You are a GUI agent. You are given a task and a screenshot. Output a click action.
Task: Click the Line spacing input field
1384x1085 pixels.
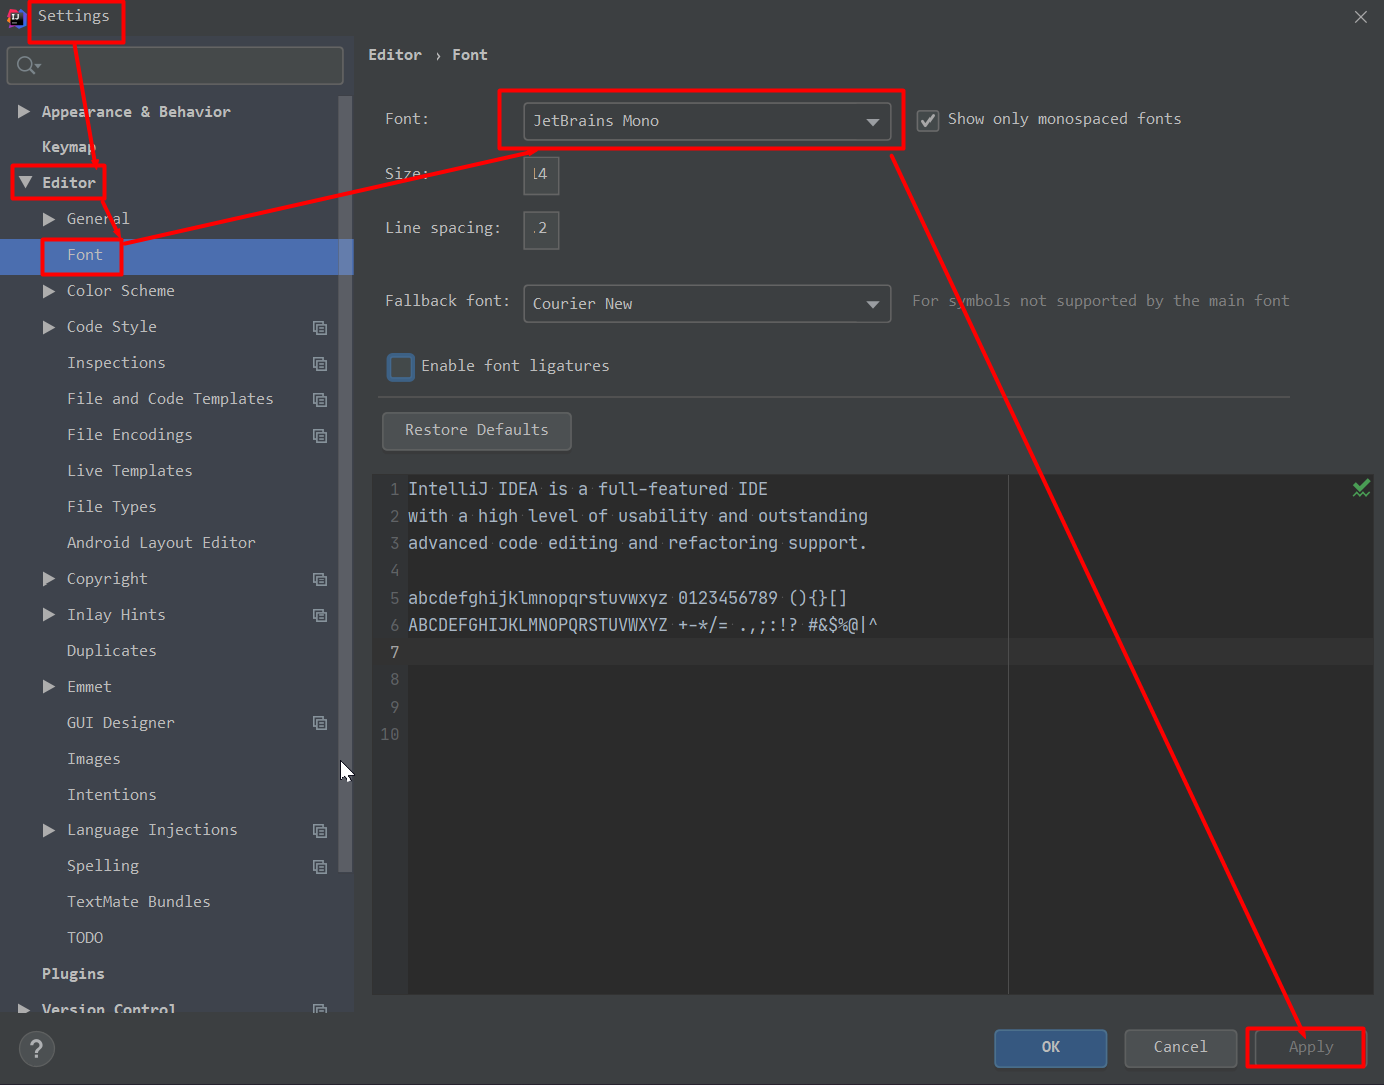(x=541, y=229)
